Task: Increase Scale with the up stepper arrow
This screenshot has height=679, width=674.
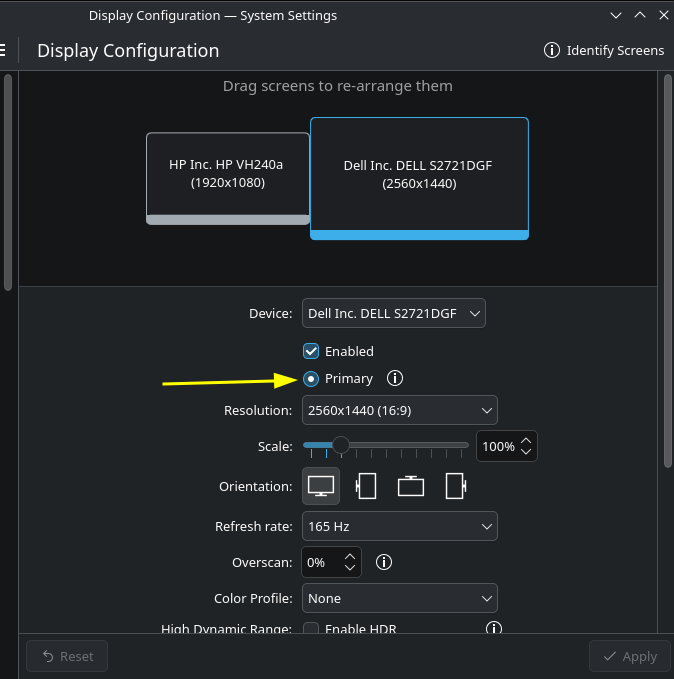Action: tap(526, 440)
